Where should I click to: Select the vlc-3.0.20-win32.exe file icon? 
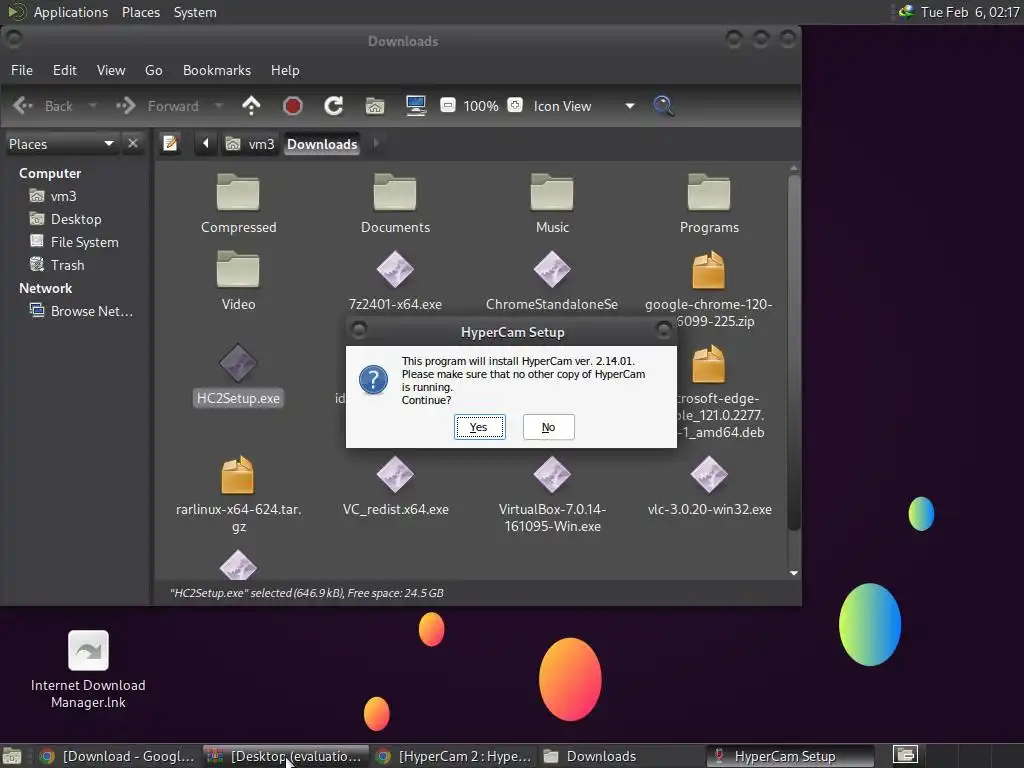coord(709,474)
